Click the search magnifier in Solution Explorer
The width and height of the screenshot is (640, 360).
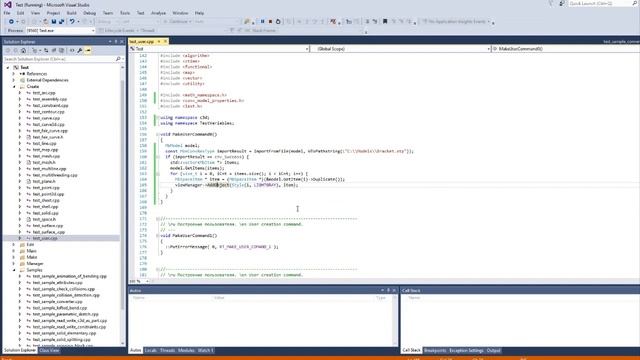coord(118,59)
